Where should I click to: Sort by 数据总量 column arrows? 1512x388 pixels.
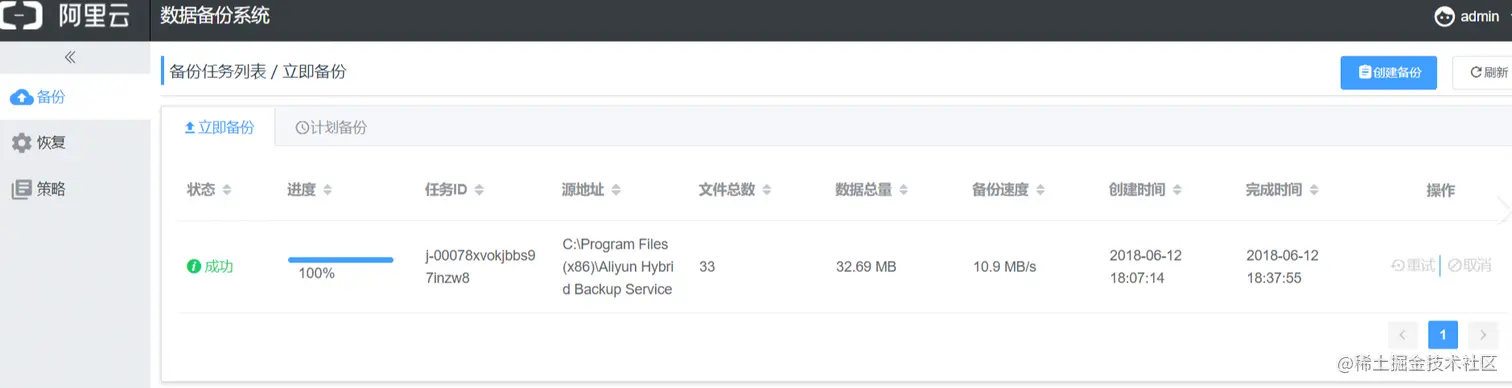point(903,190)
